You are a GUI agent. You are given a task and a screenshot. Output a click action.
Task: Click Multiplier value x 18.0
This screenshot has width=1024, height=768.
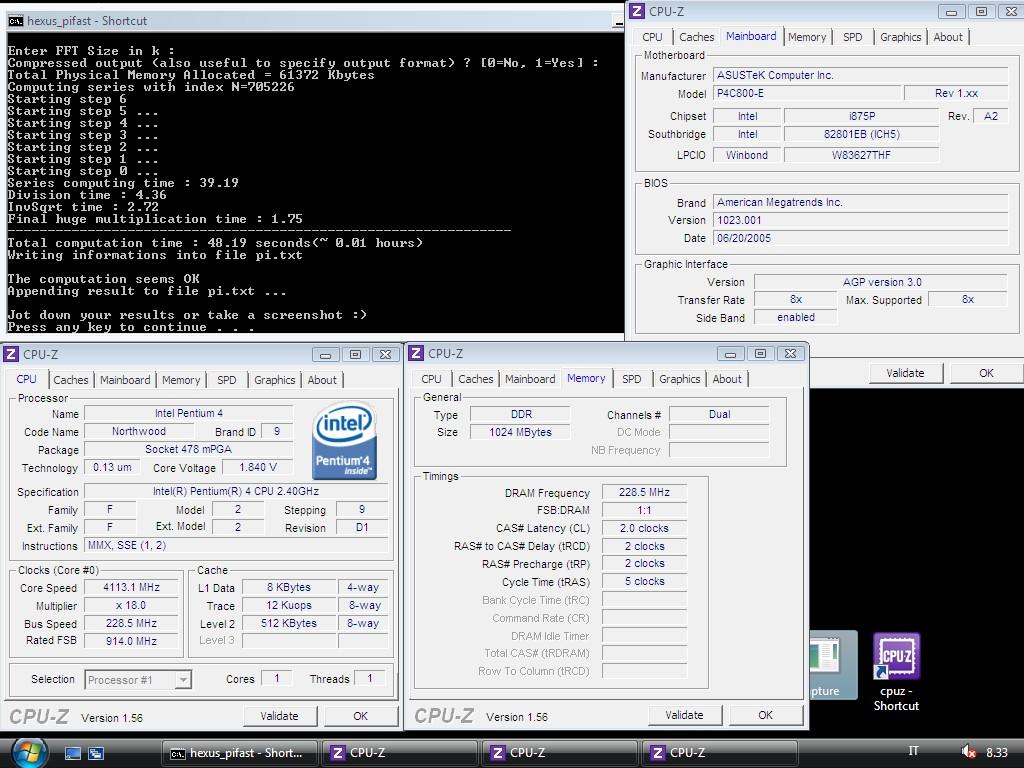(131, 605)
